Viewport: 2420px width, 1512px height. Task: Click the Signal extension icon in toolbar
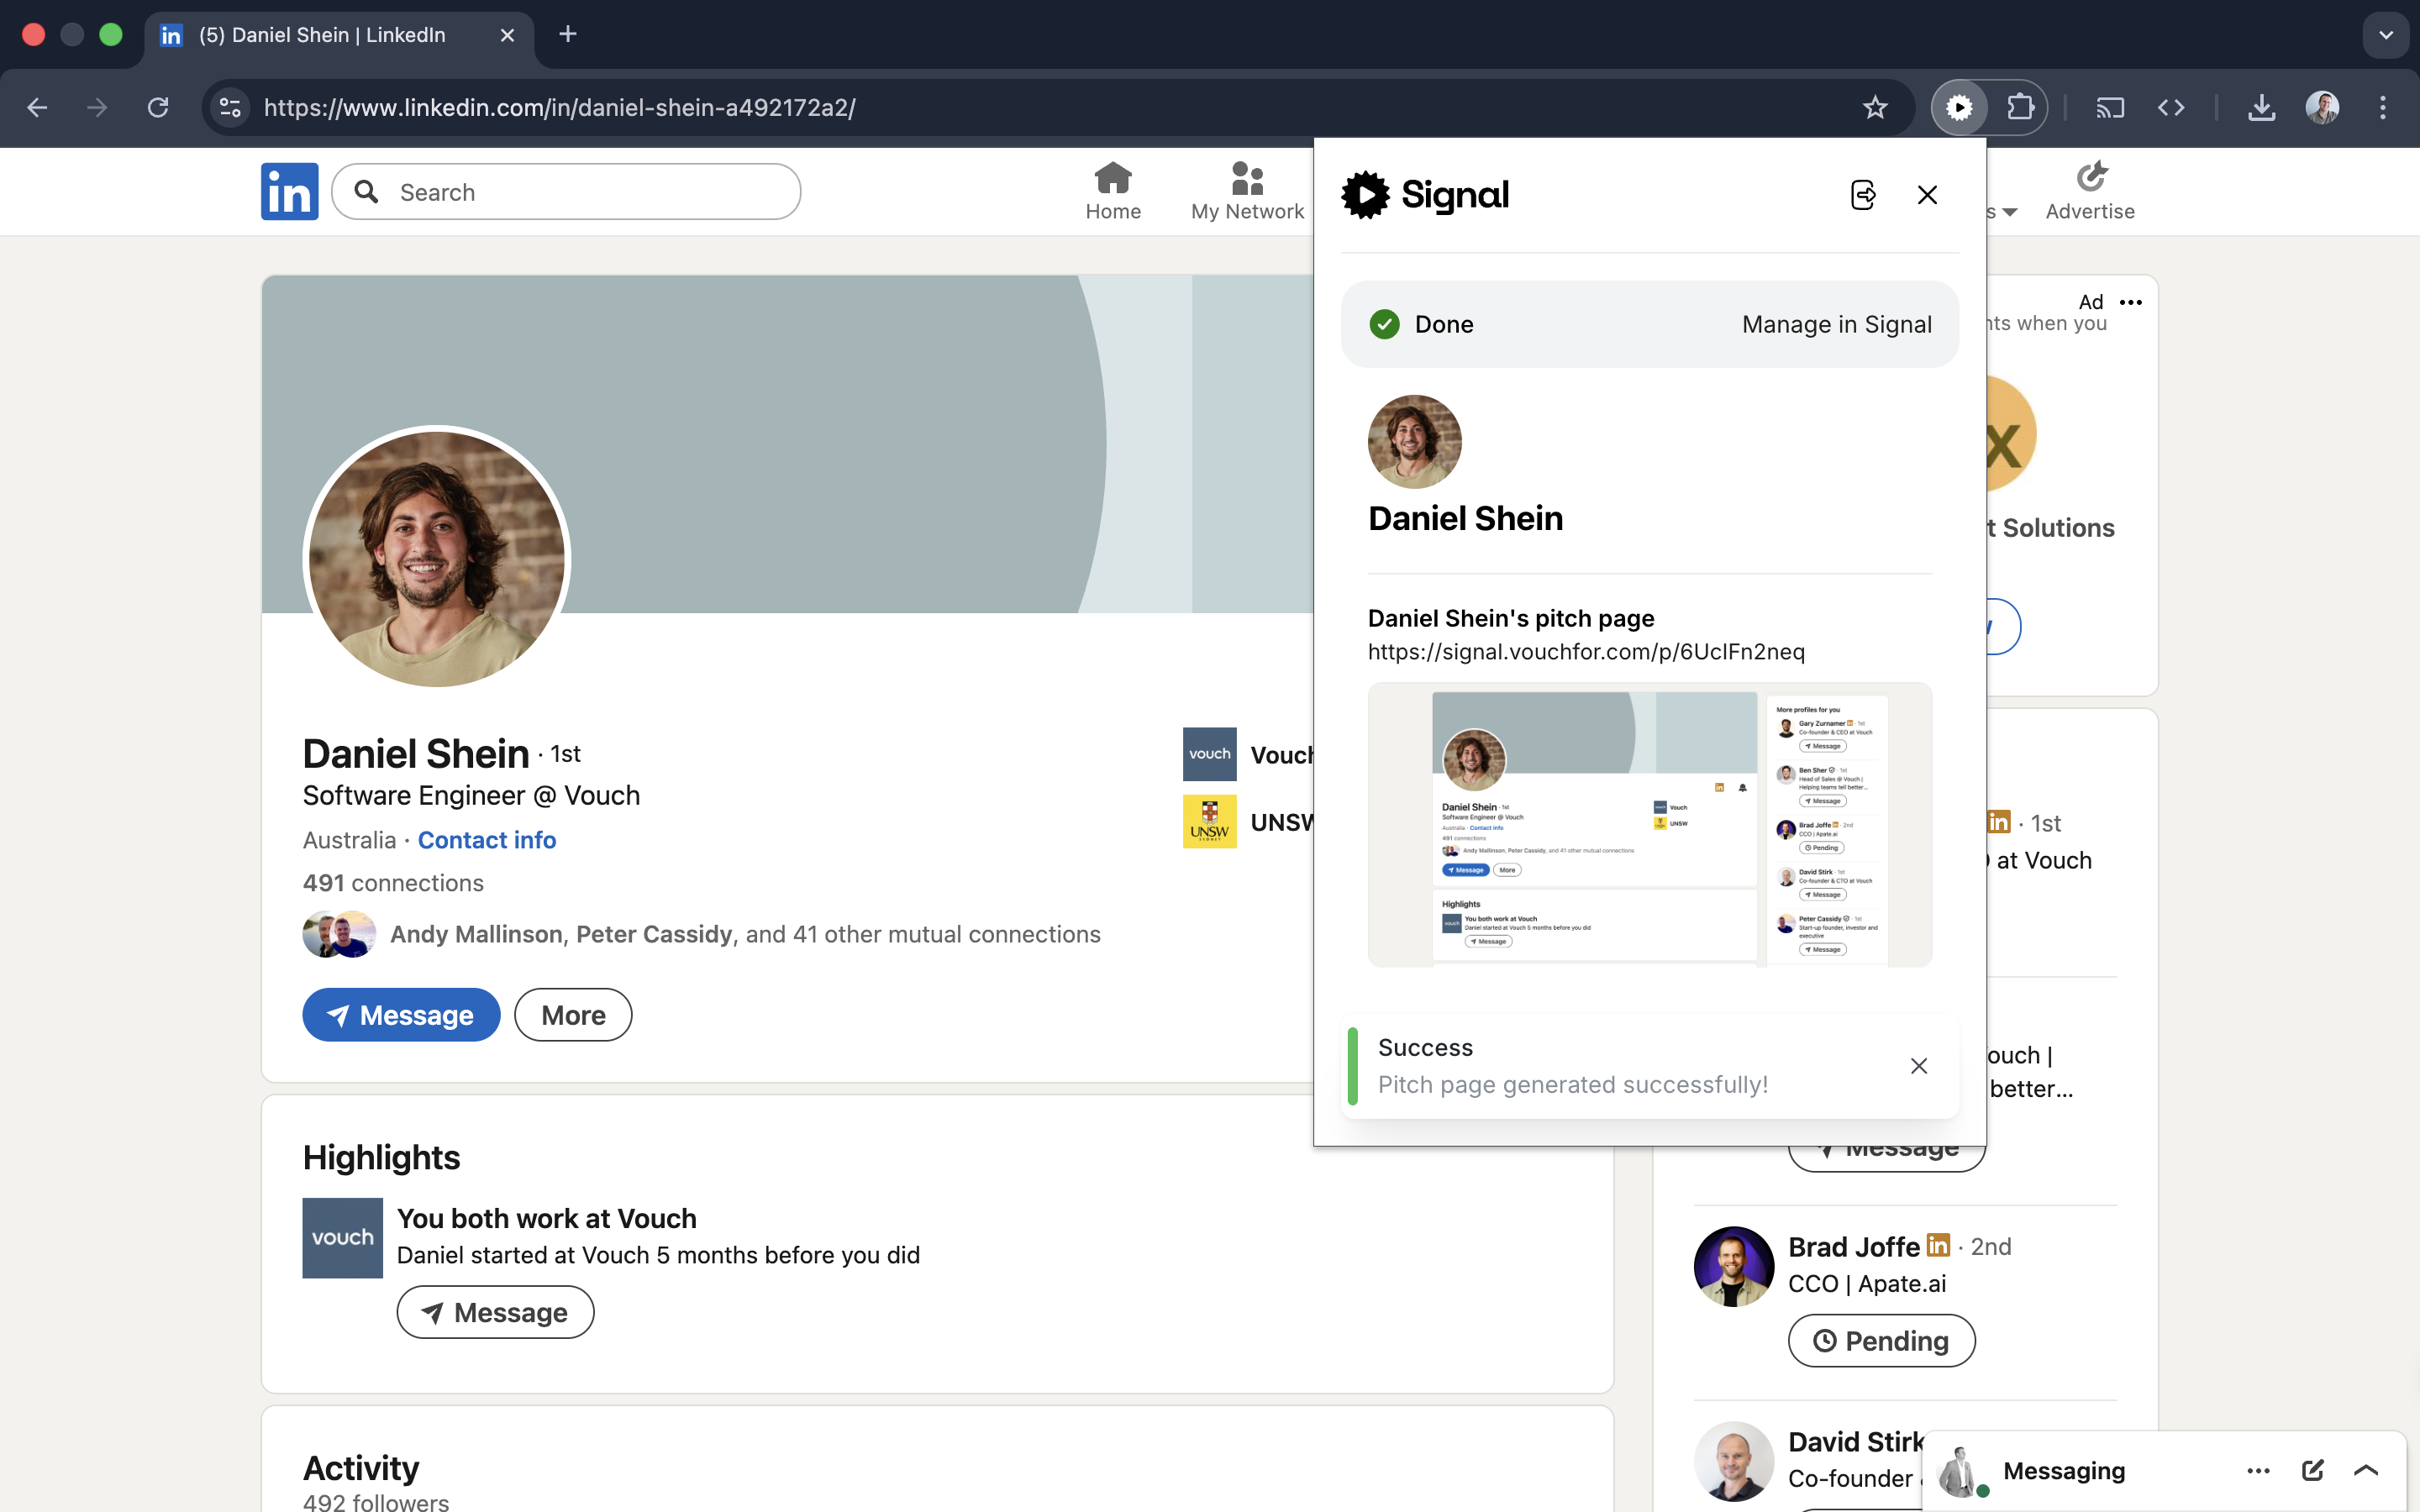point(1959,107)
